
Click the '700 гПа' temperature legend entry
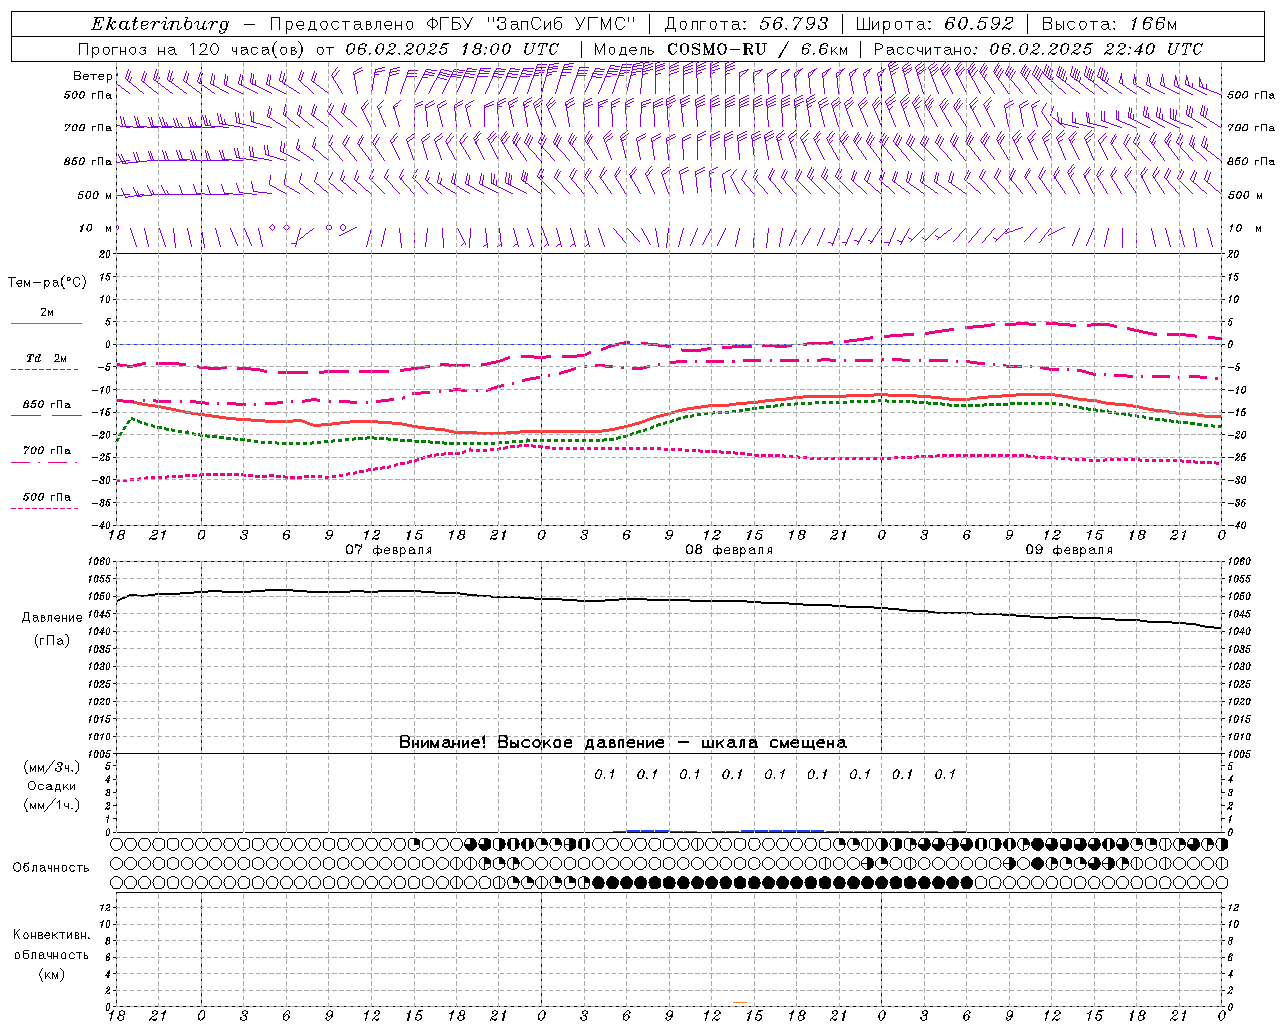pyautogui.click(x=46, y=451)
